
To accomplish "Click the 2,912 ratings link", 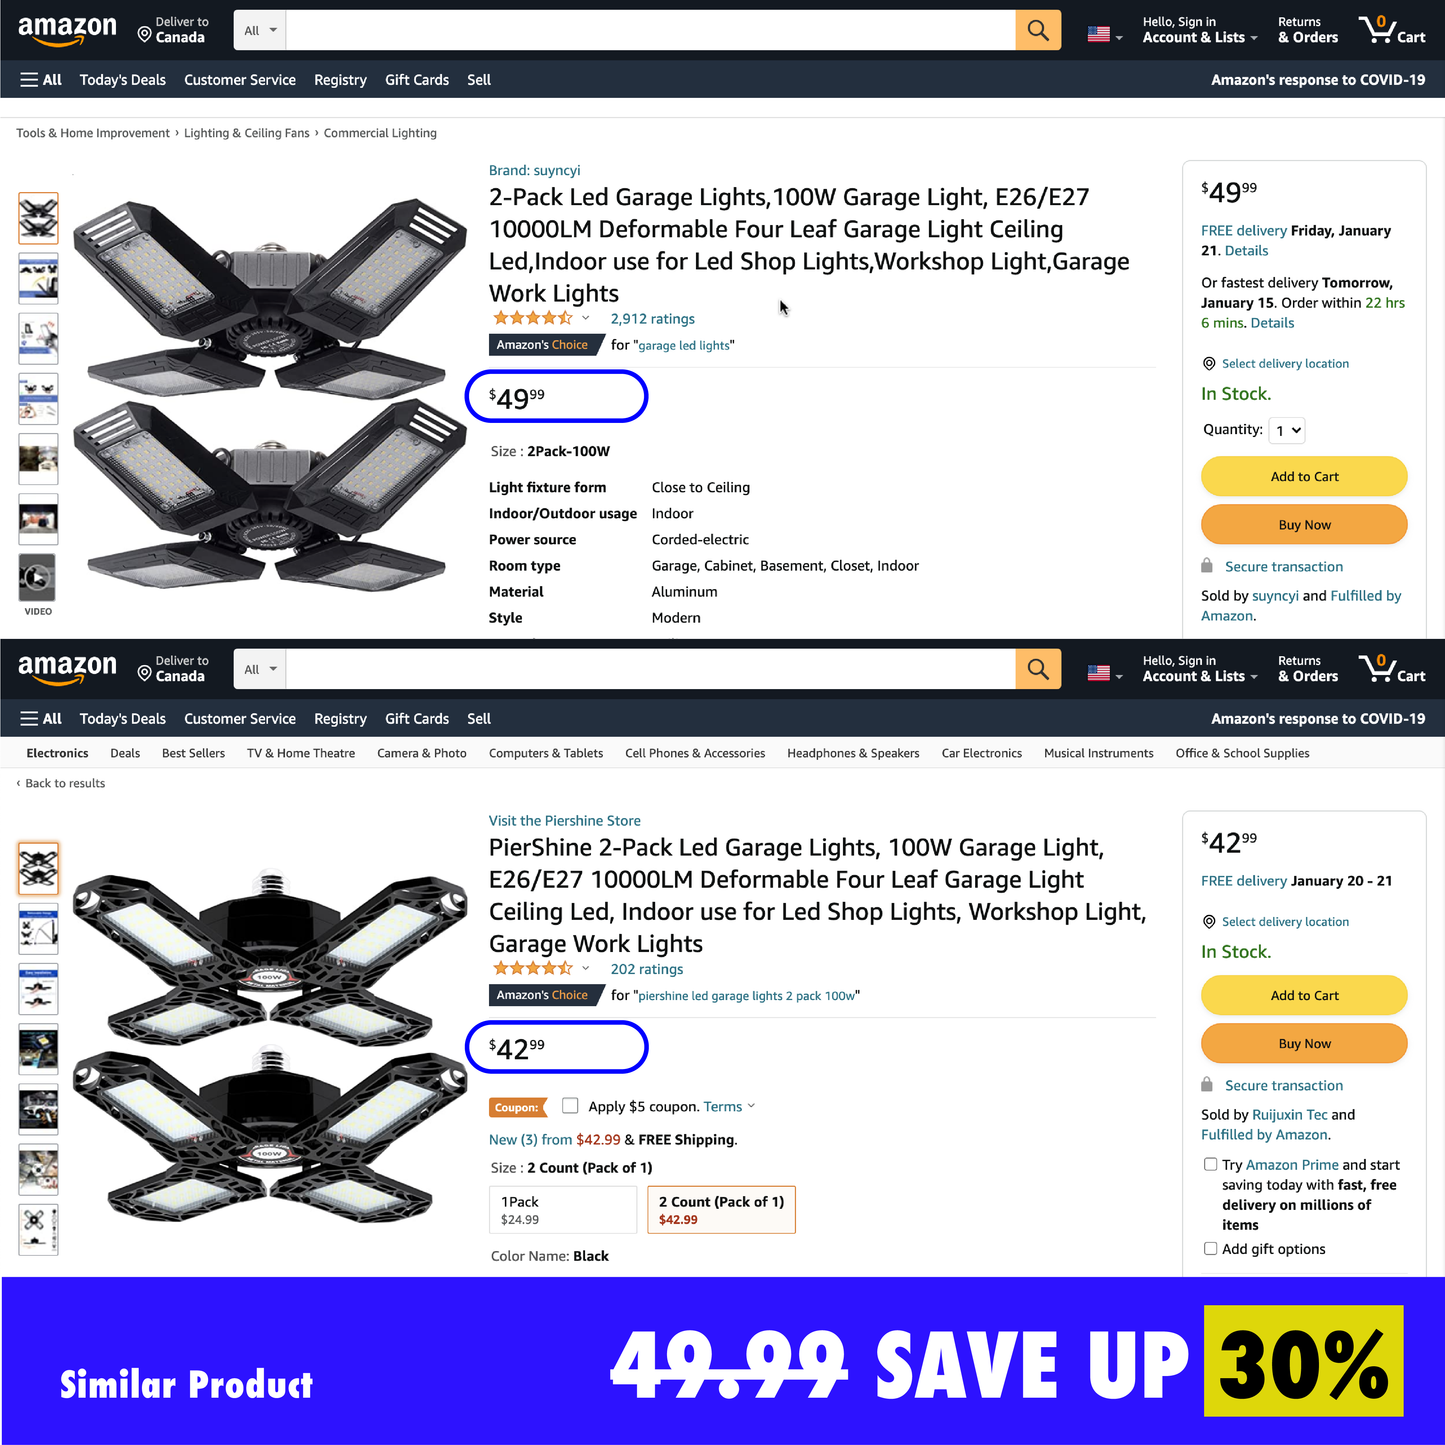I will 652,319.
